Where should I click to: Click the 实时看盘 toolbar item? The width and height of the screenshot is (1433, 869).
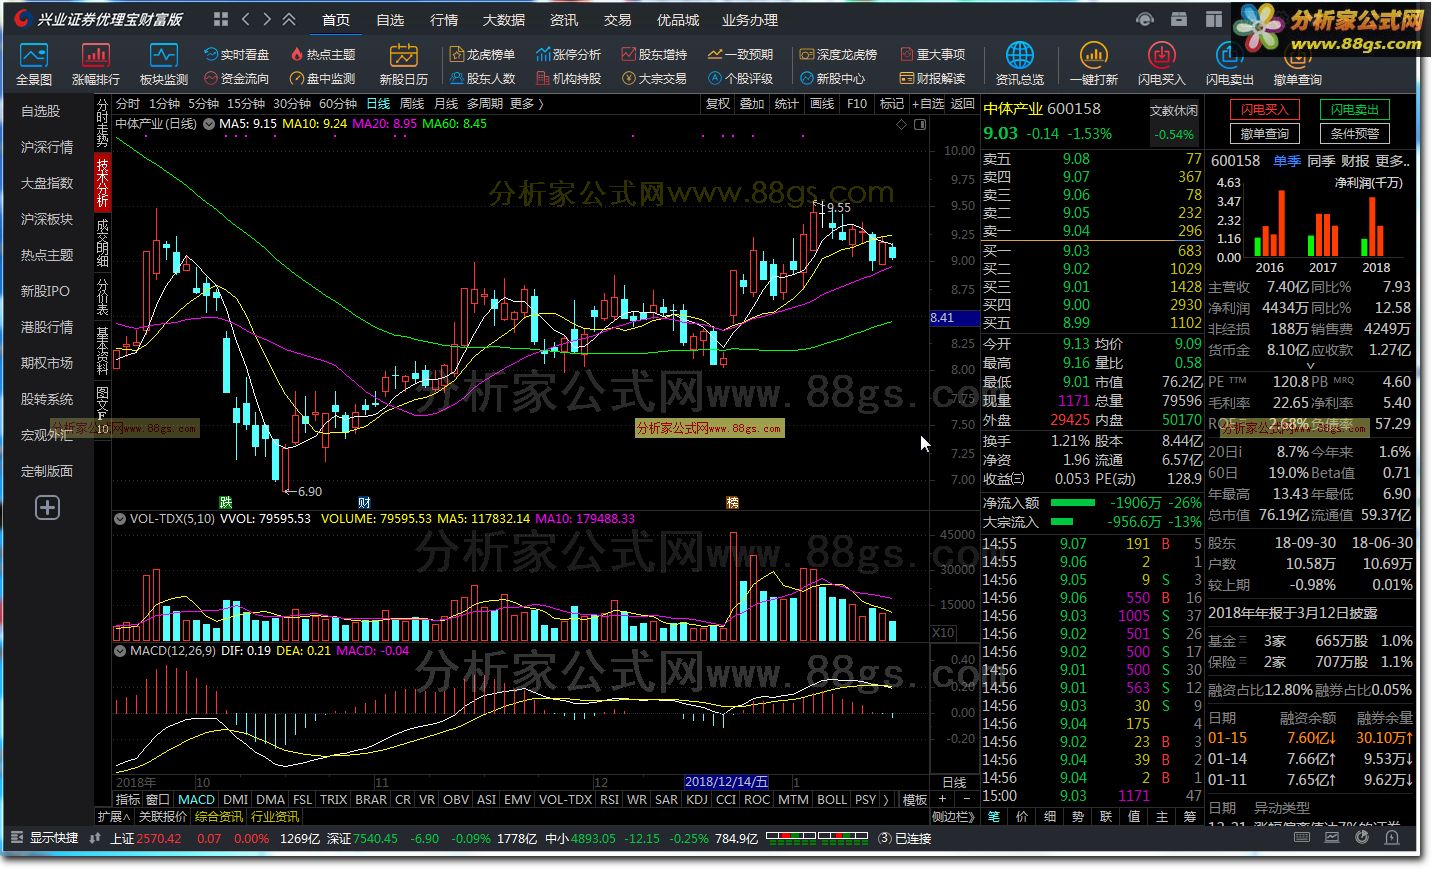tap(236, 54)
